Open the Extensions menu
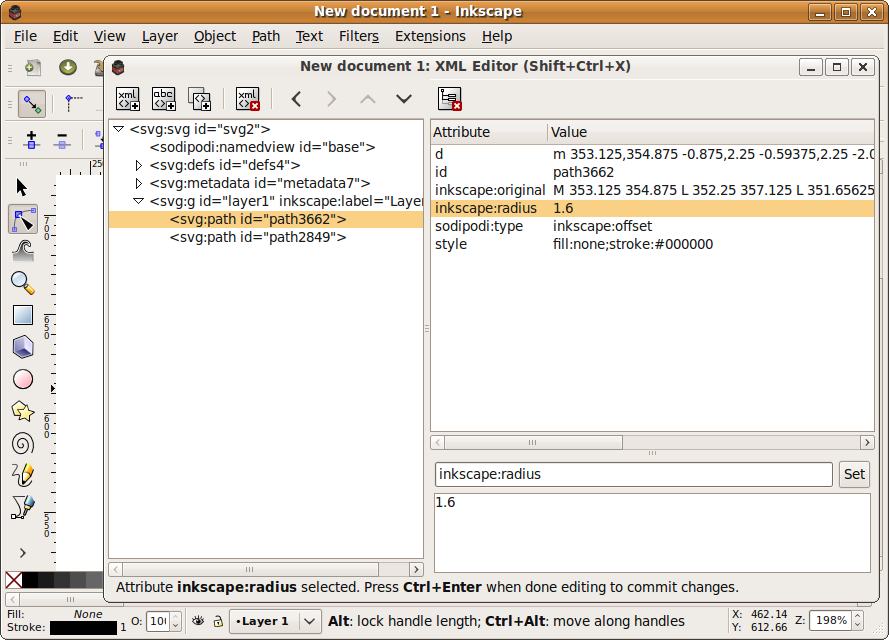Screen dimensions: 889x640 [430, 36]
